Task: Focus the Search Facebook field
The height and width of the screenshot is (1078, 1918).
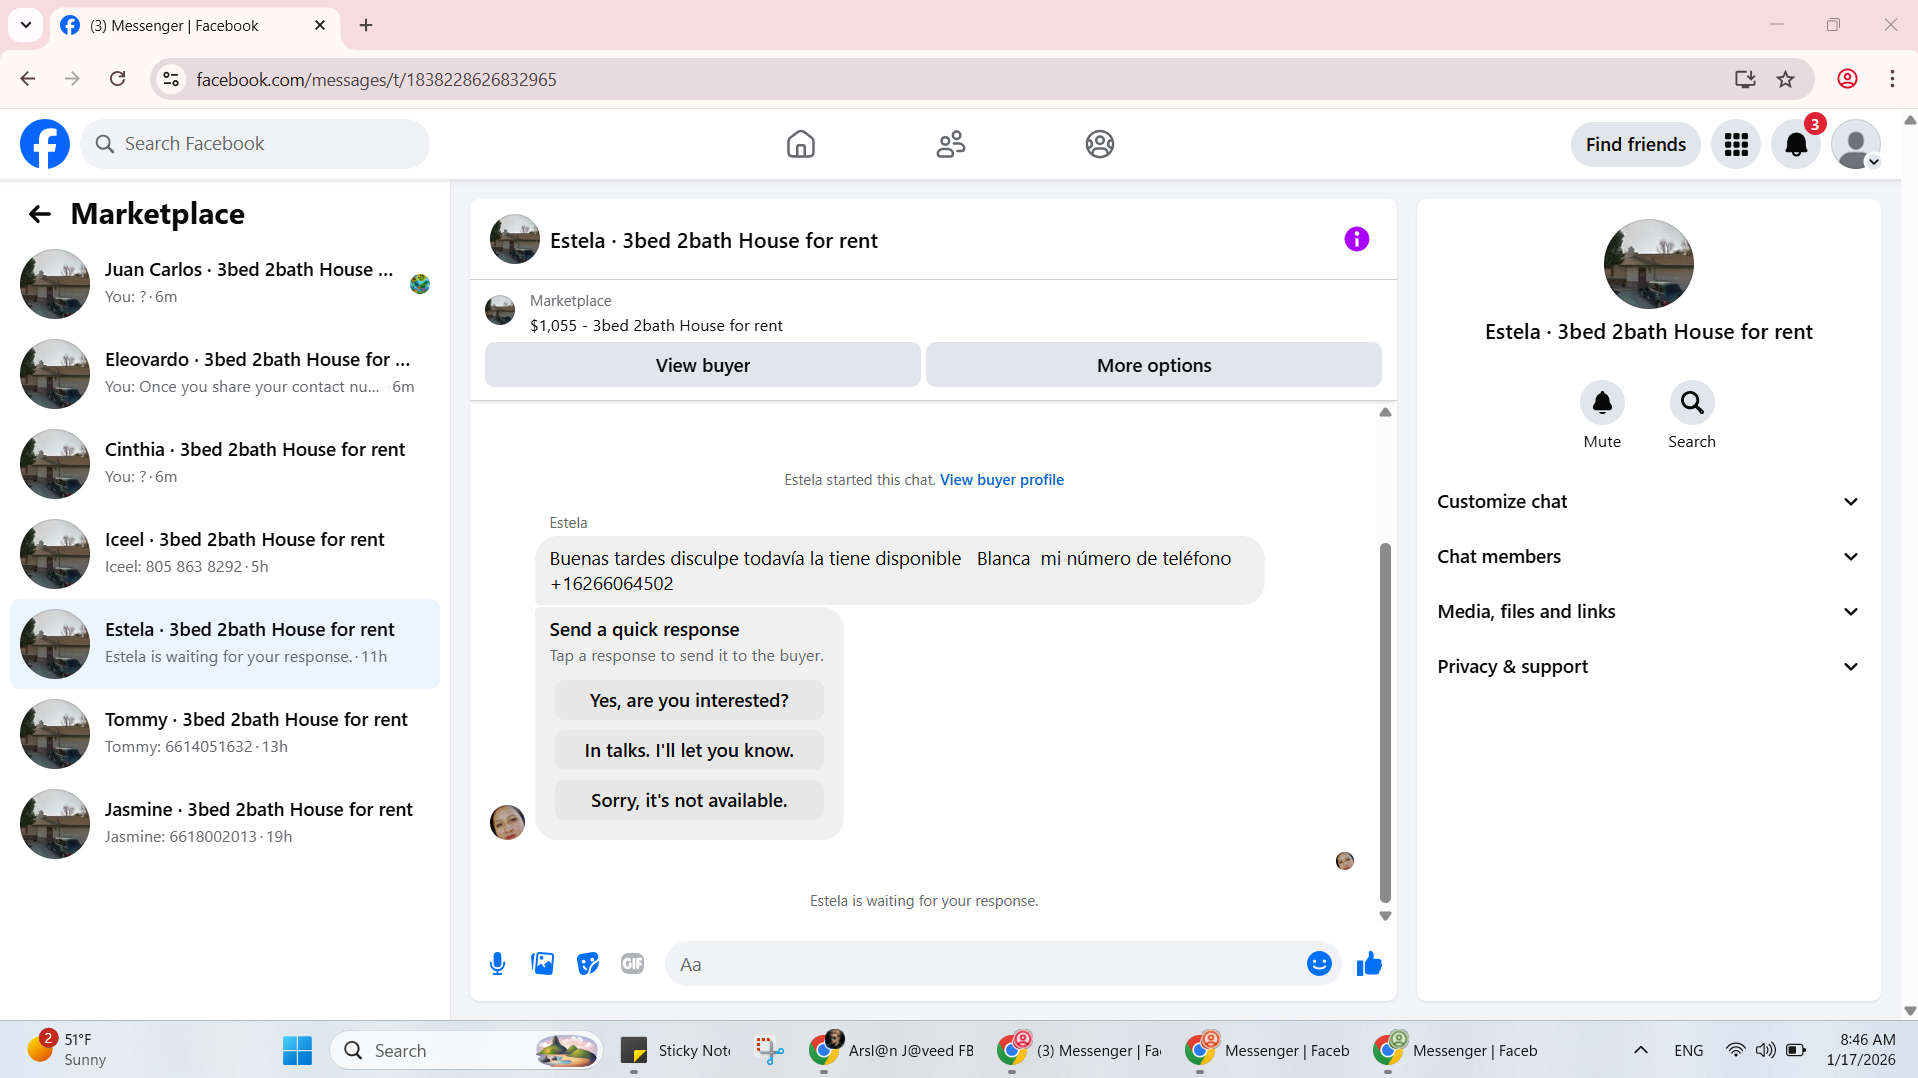Action: click(255, 144)
